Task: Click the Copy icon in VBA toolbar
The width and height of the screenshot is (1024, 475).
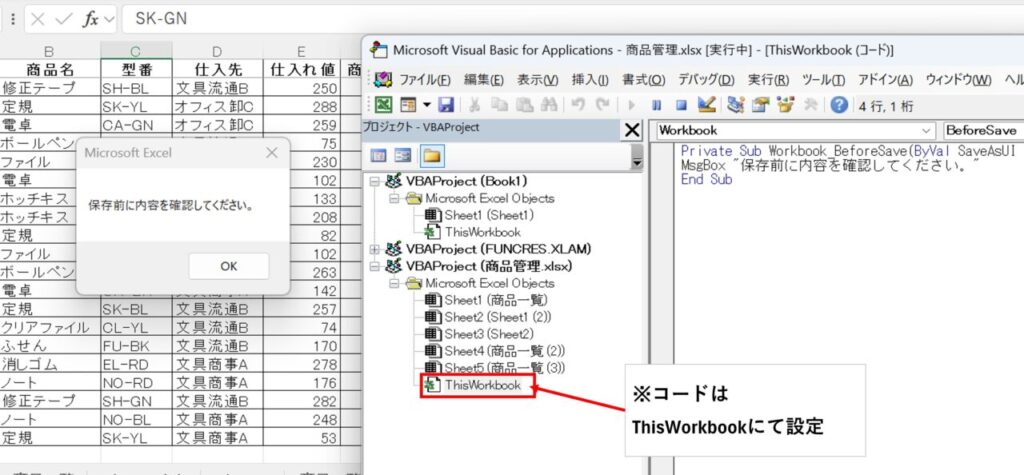Action: point(500,105)
